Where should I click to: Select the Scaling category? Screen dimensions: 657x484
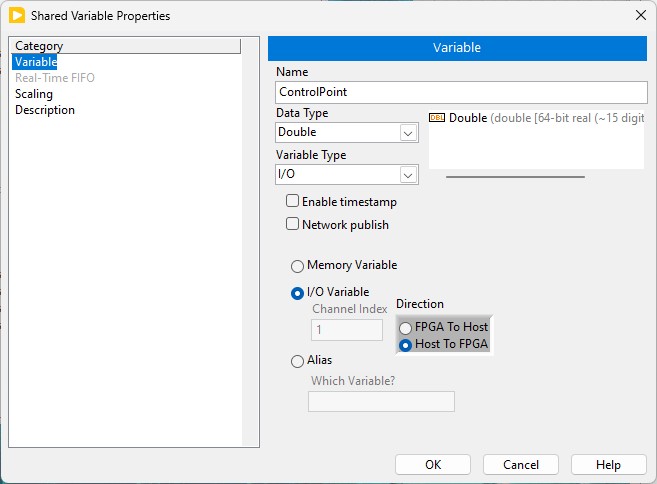coord(34,94)
